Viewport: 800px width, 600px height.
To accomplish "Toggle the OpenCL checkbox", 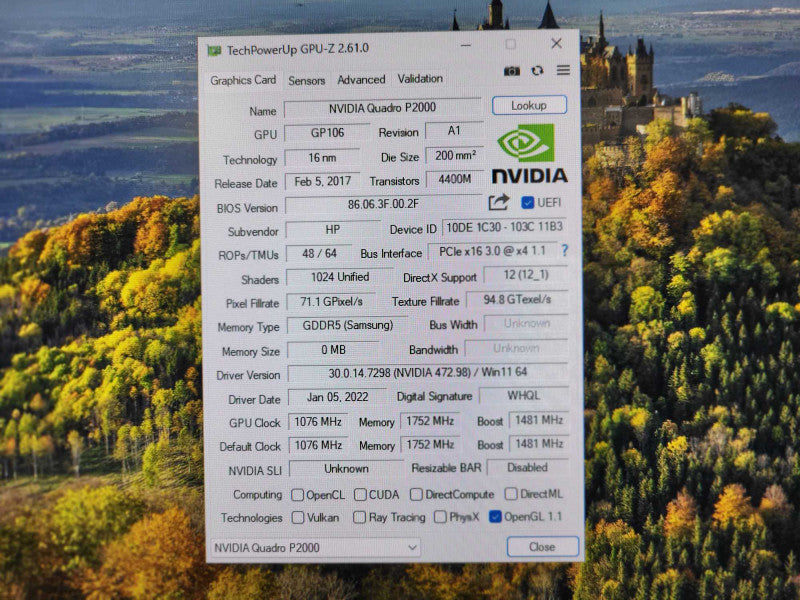I will click(297, 495).
